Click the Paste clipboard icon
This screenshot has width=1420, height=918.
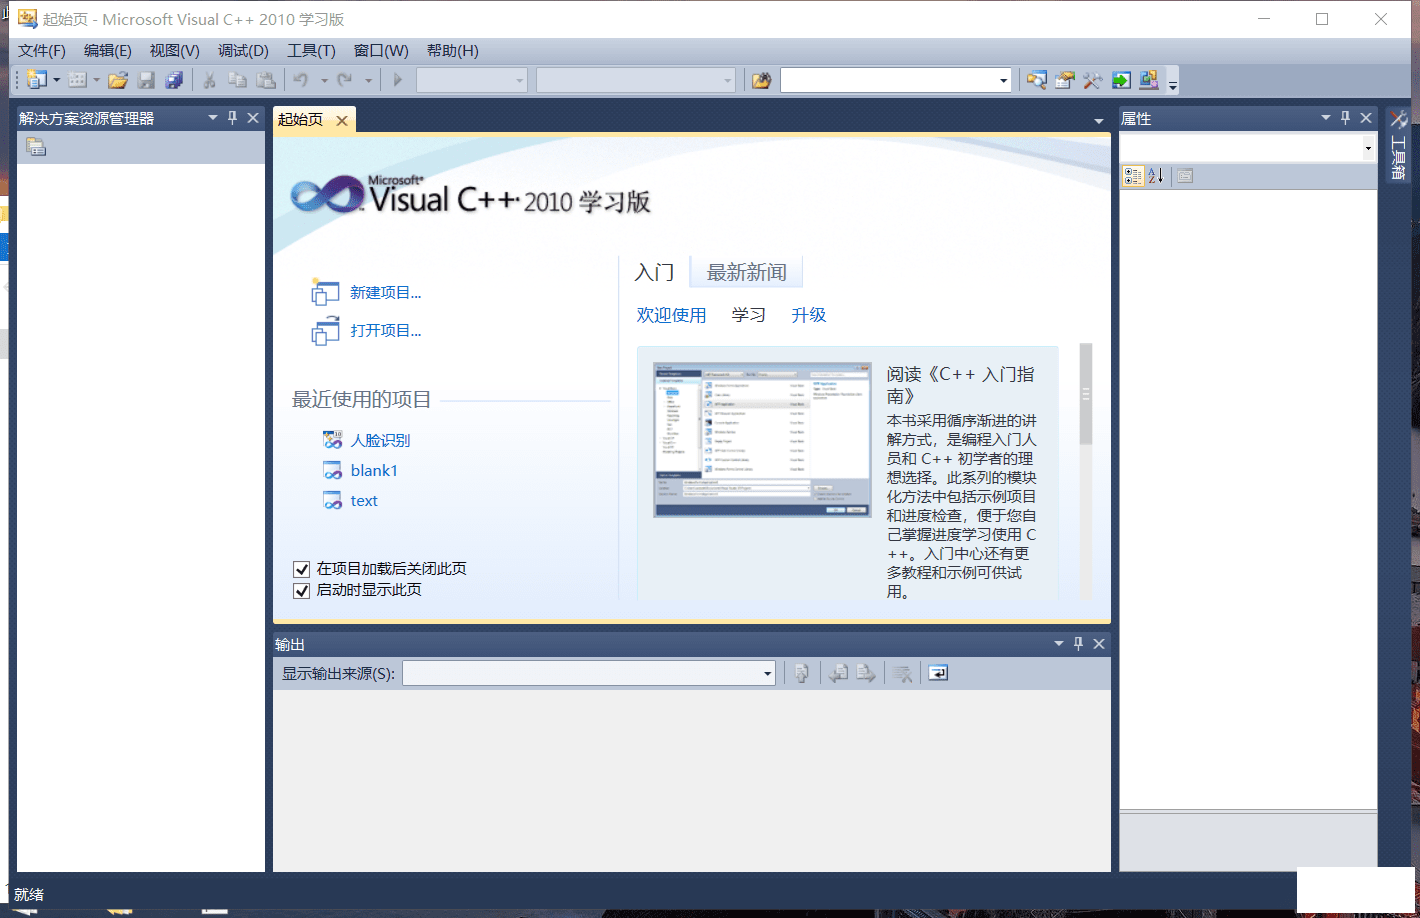[x=266, y=80]
